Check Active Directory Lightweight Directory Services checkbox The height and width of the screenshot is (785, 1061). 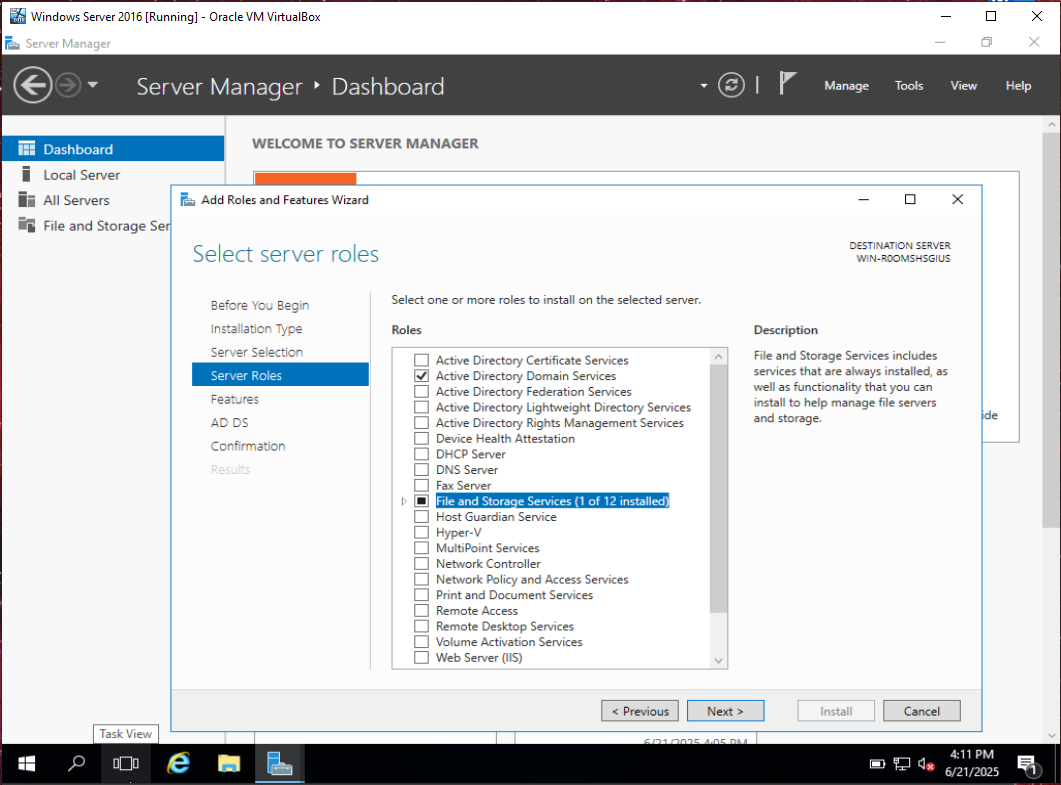tap(422, 407)
